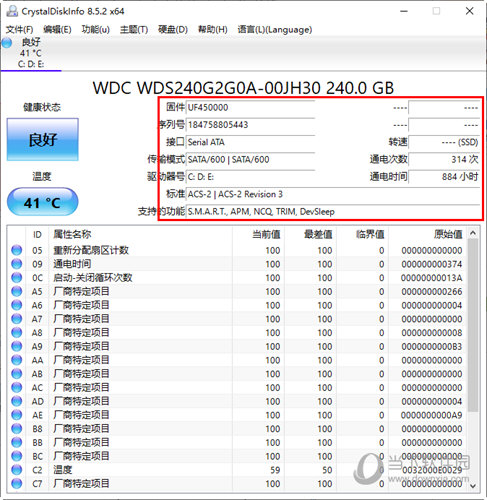The width and height of the screenshot is (487, 500).
Task: Click the status circle for attribute BC
Action: coord(17,456)
